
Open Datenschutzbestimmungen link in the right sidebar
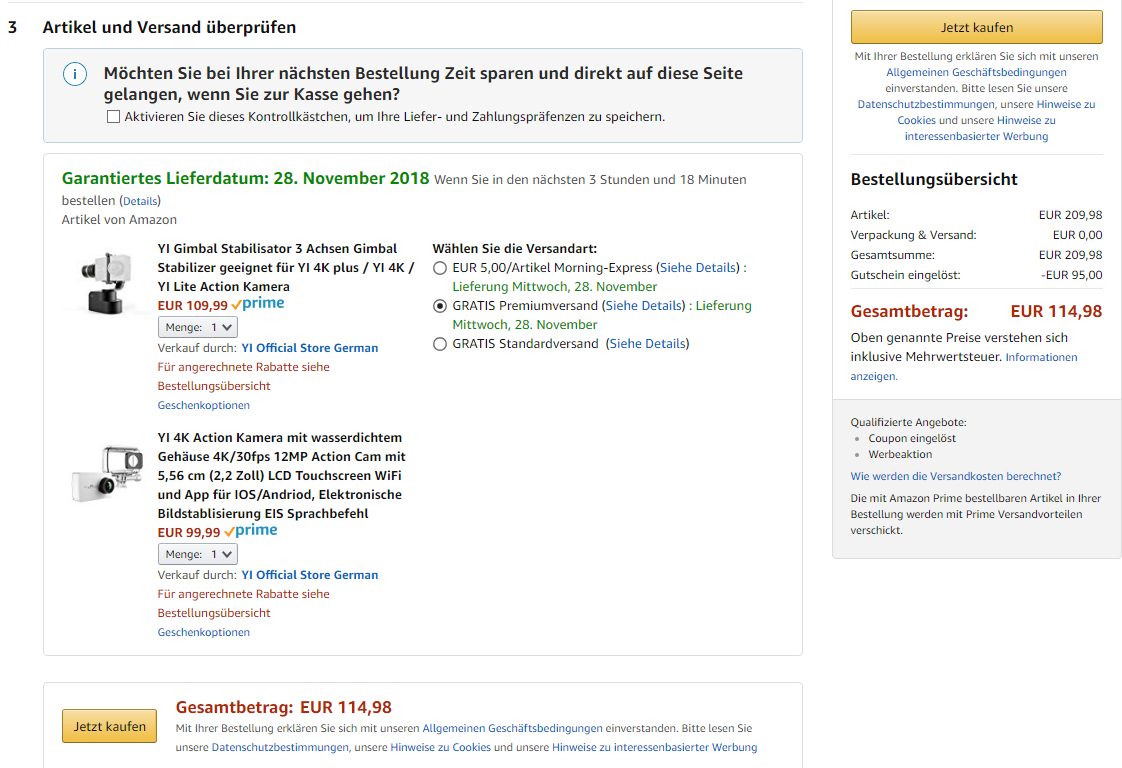click(926, 104)
